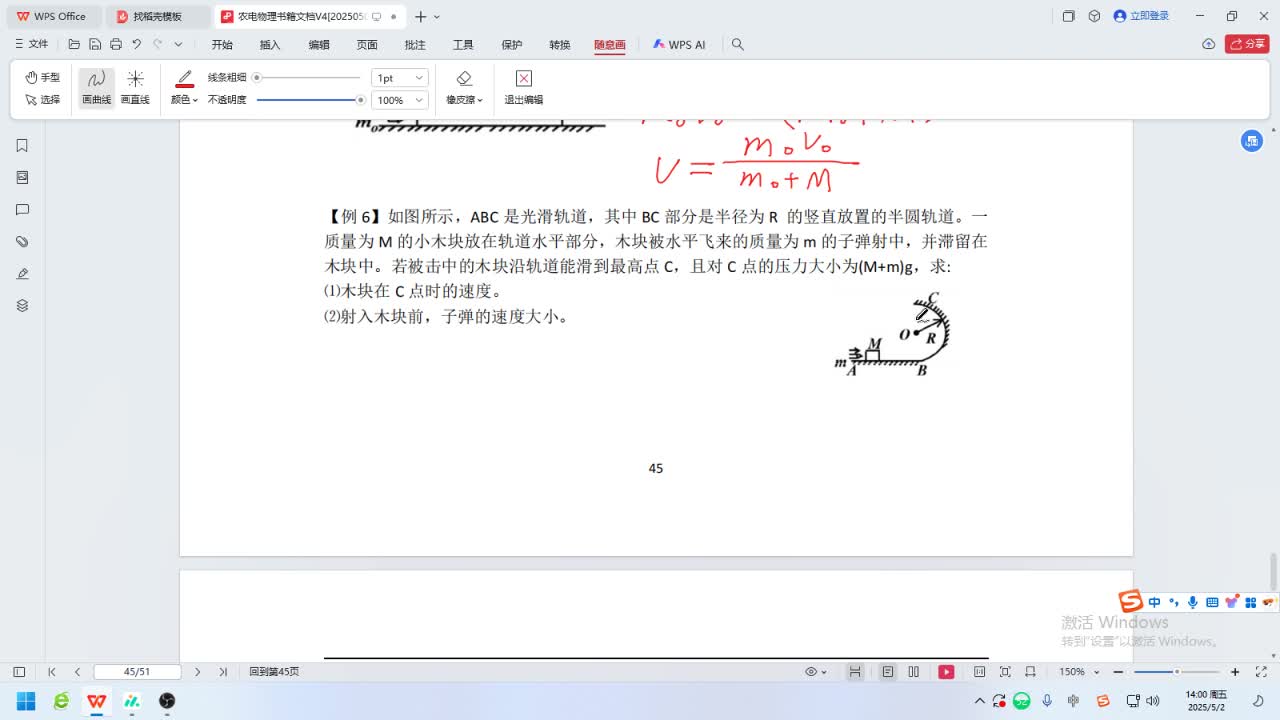
Task: Click the 45/51 page number field
Action: [x=137, y=672]
